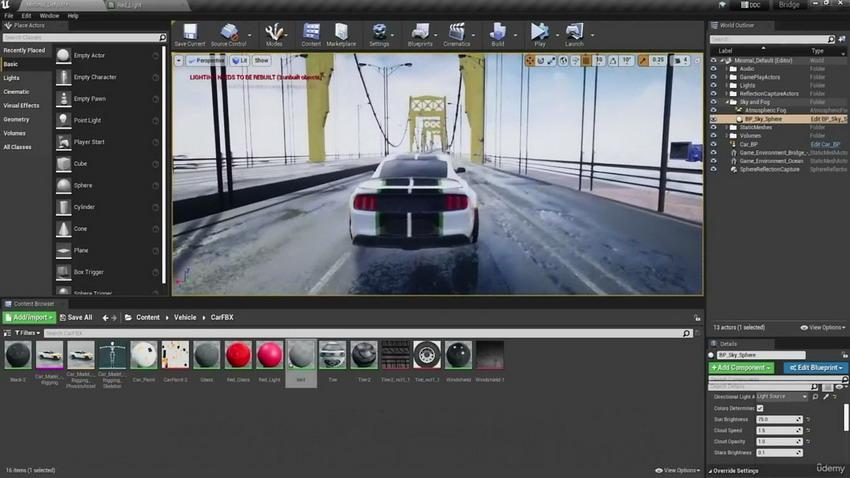
Task: Open the Cinematics toolbar icon
Action: [457, 32]
